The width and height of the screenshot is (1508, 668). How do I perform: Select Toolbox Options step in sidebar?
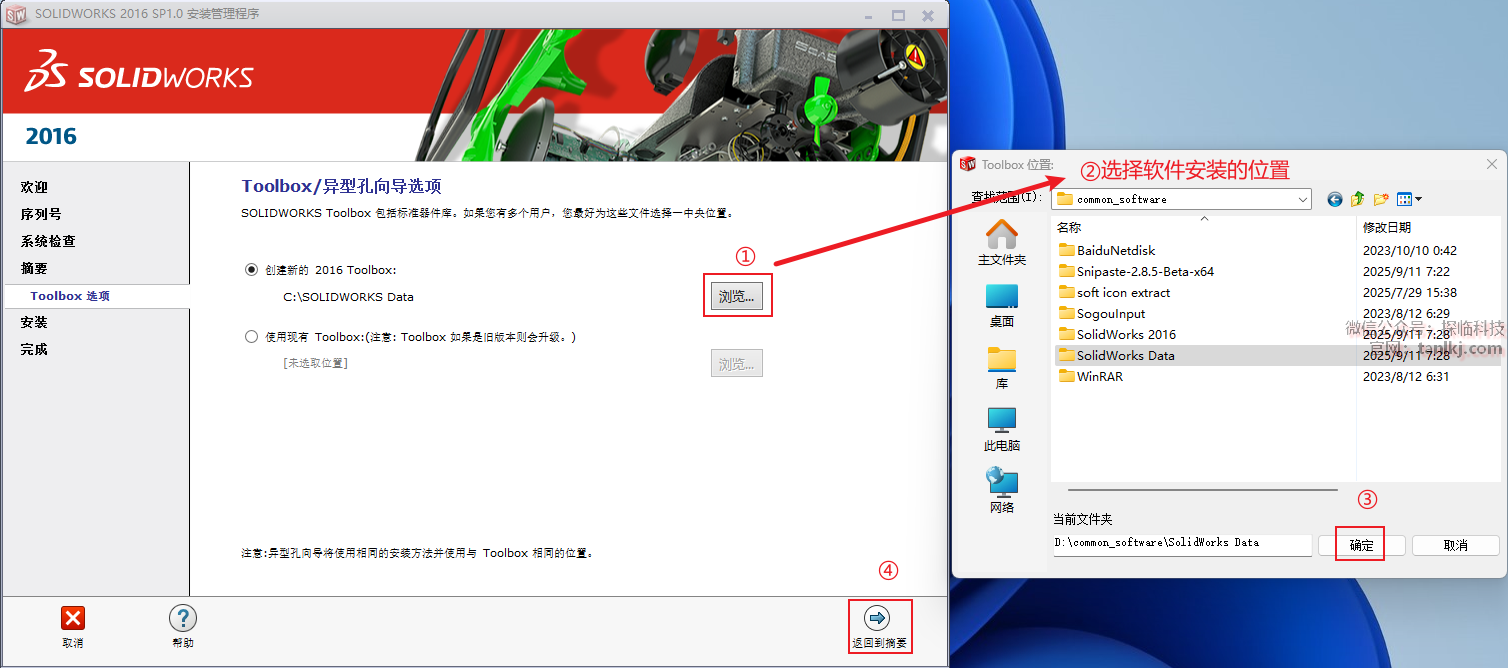(x=70, y=296)
